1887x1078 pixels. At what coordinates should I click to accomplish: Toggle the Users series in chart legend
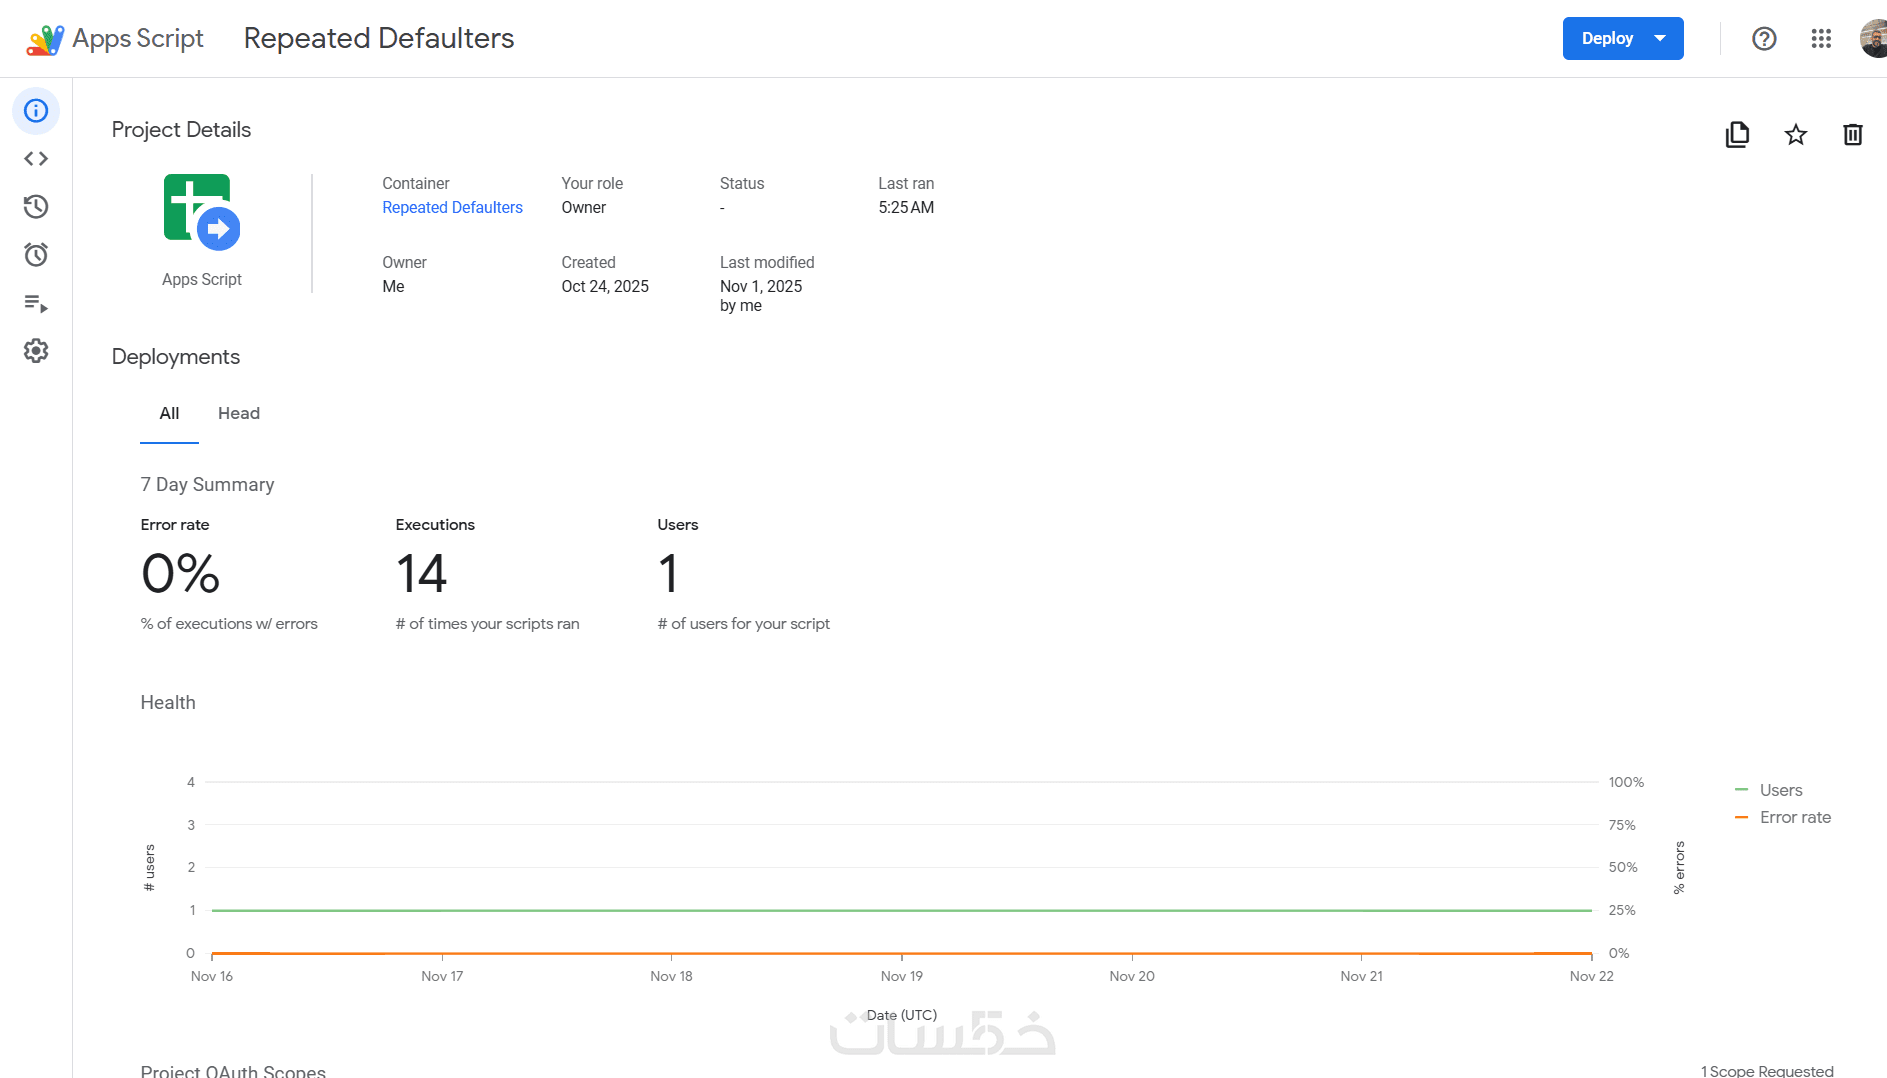pos(1780,790)
